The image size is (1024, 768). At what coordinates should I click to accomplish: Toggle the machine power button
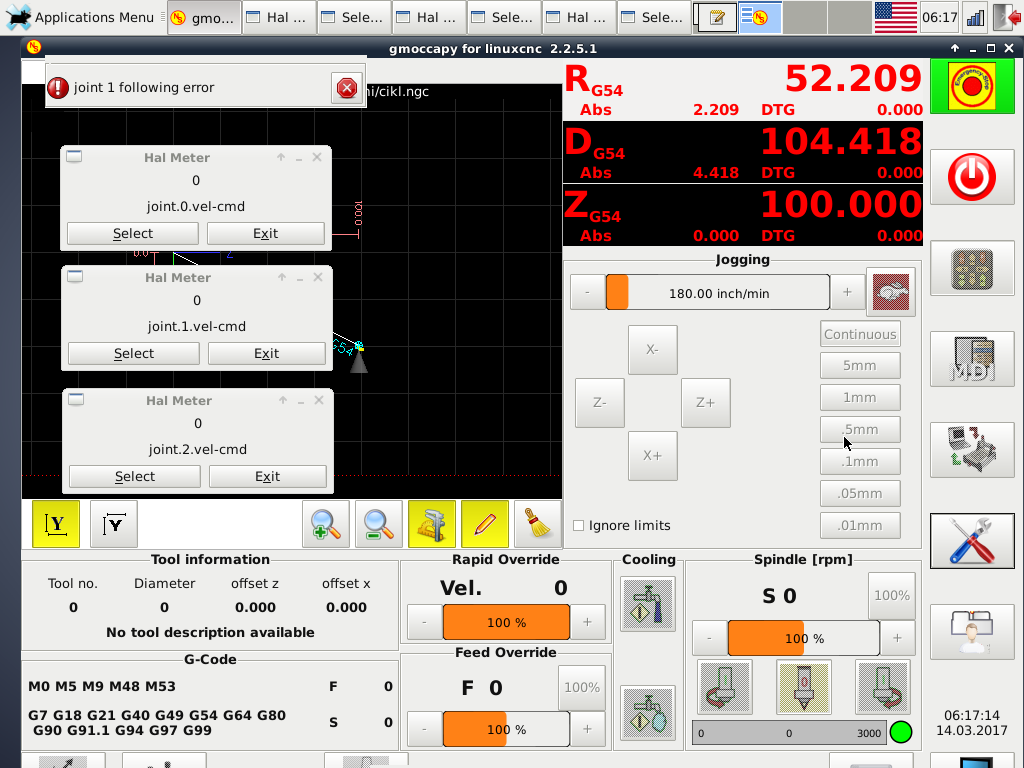[972, 177]
